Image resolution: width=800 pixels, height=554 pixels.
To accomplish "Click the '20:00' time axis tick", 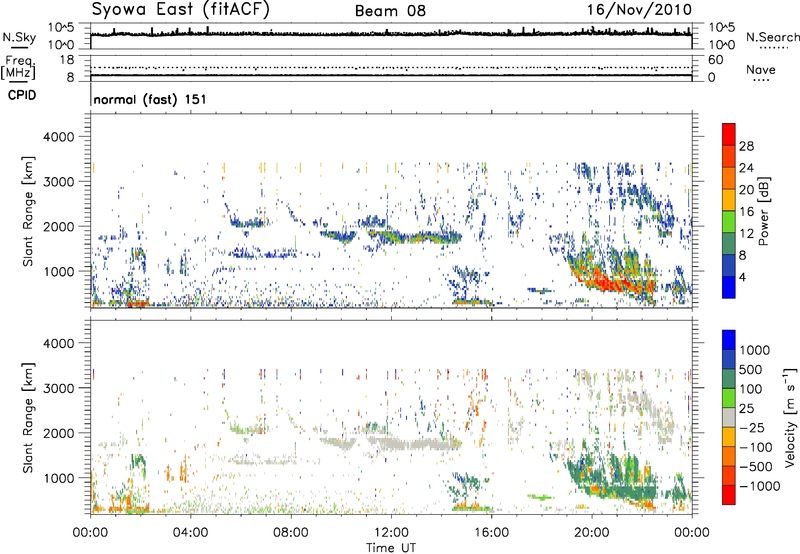I will point(591,533).
